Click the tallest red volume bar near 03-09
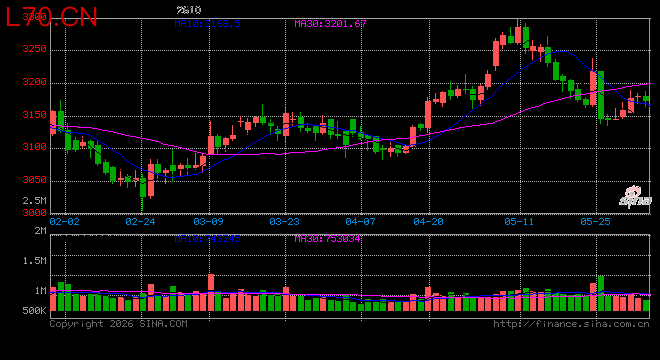 (x=211, y=293)
